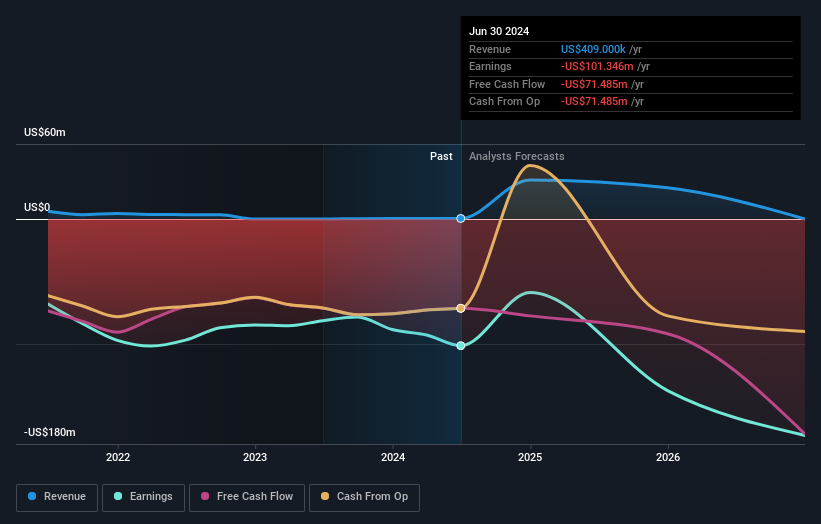The height and width of the screenshot is (524, 821).
Task: Click the 2024 x-axis label
Action: point(393,457)
